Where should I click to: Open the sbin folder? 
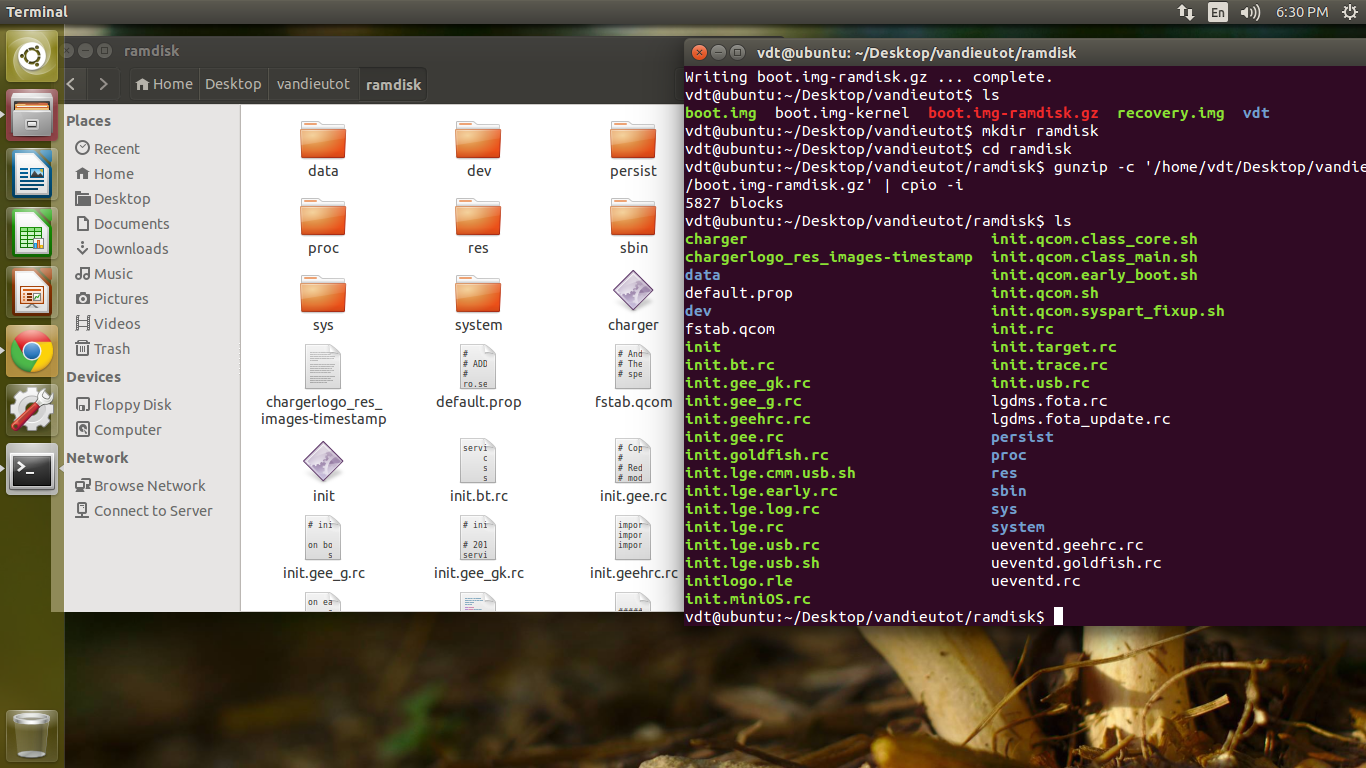pos(633,218)
